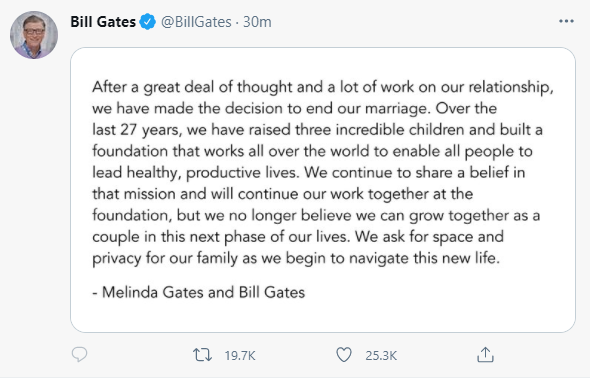Click the blue verified checkmark badge
This screenshot has height=381, width=590.
(x=148, y=22)
